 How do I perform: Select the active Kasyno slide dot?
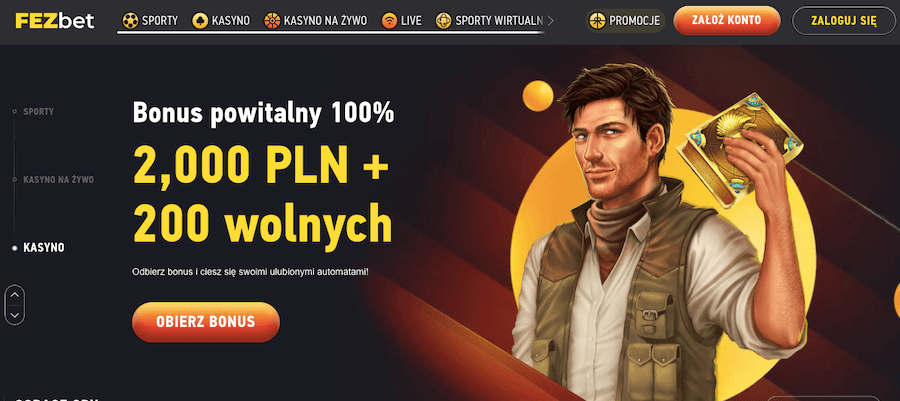[x=14, y=248]
